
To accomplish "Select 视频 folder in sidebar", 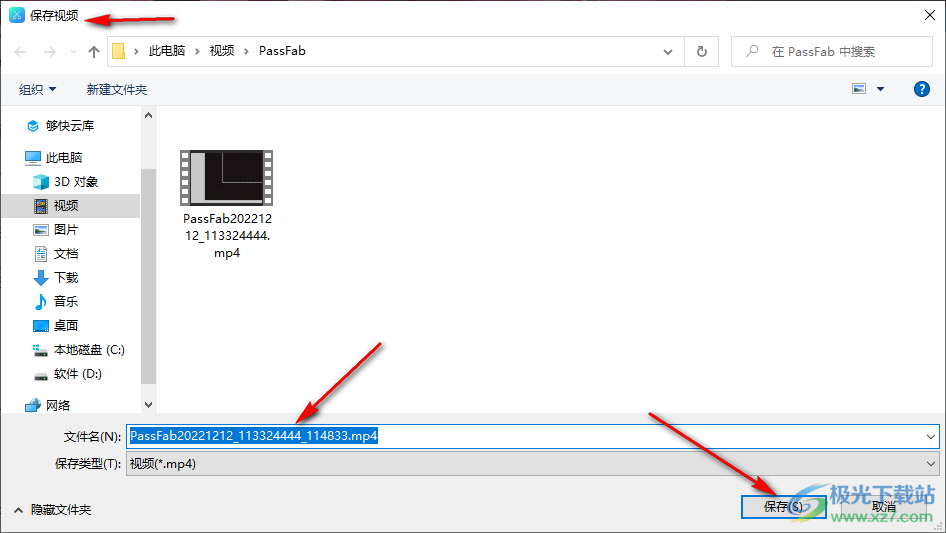I will 71,206.
